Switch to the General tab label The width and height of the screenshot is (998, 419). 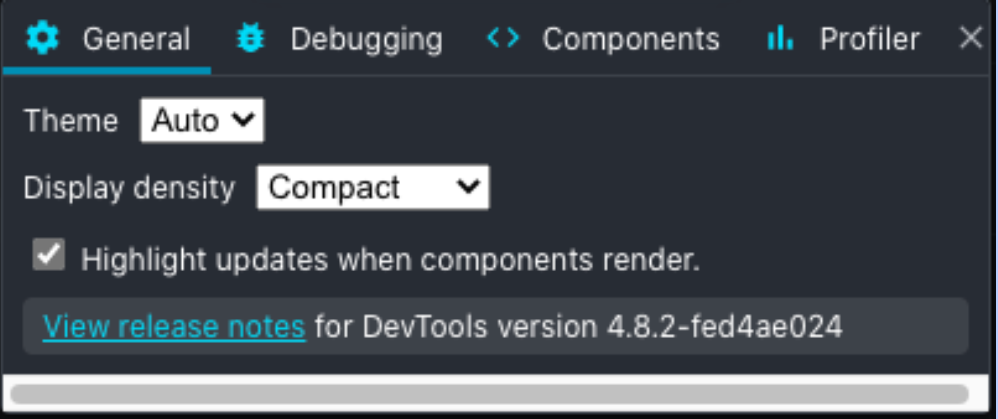tap(136, 39)
